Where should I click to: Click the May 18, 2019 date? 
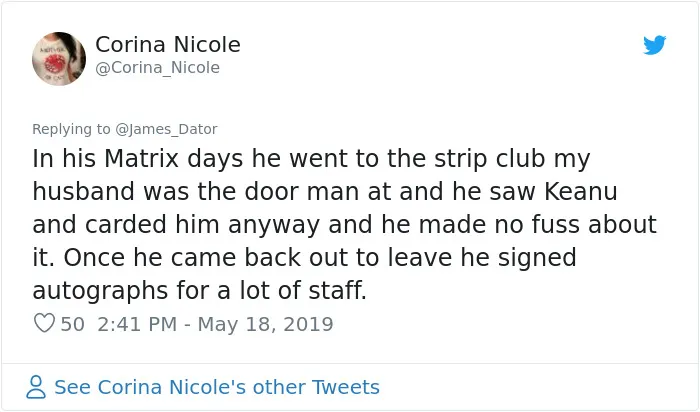(x=265, y=325)
